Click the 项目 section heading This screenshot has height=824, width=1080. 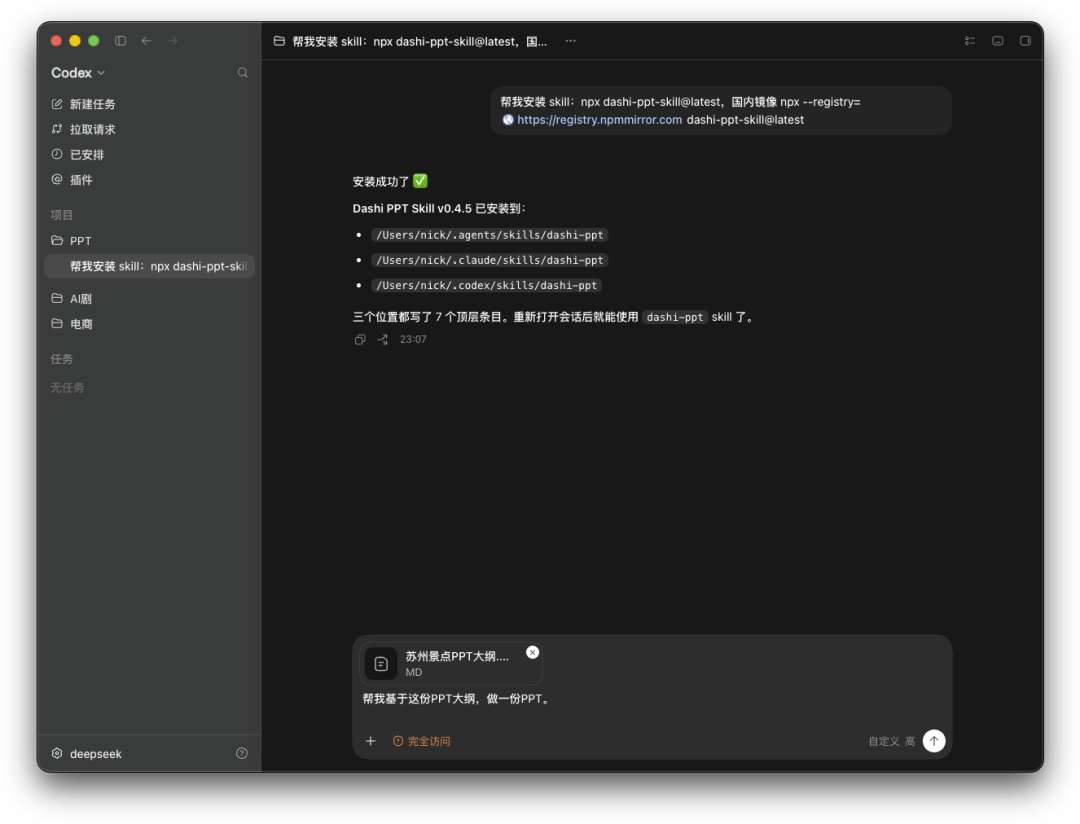click(61, 215)
